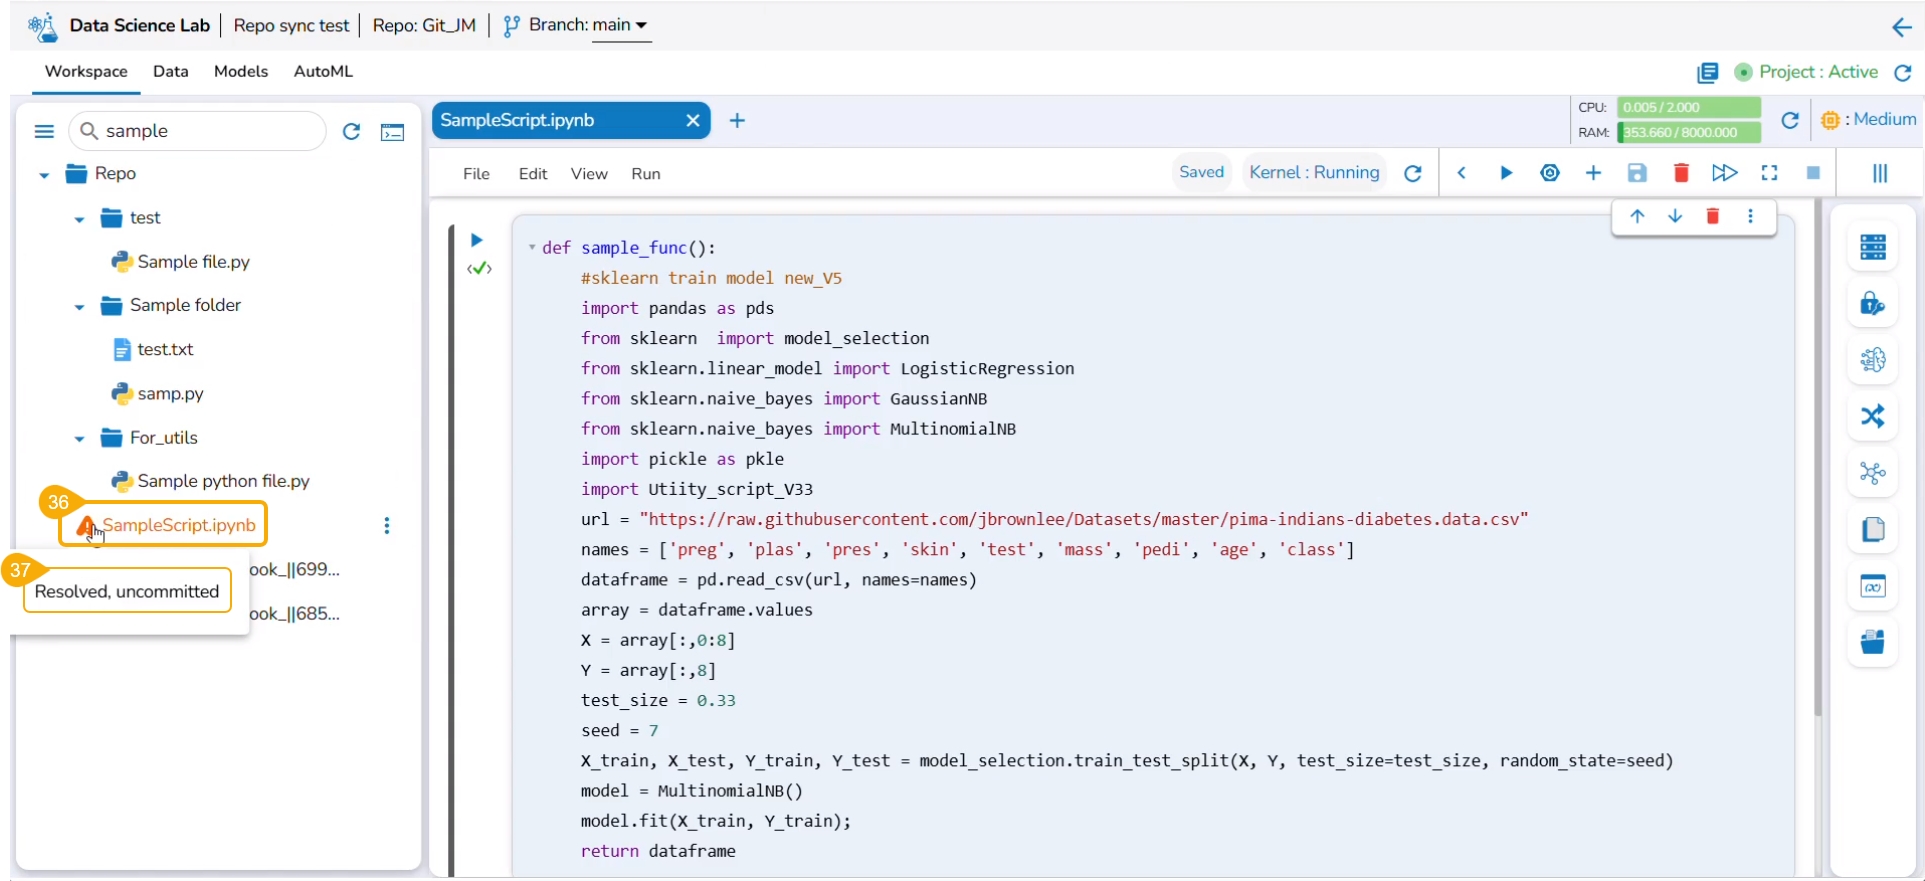This screenshot has height=881, width=1925.
Task: Click the run all cells fast-forward icon
Action: pos(1724,173)
